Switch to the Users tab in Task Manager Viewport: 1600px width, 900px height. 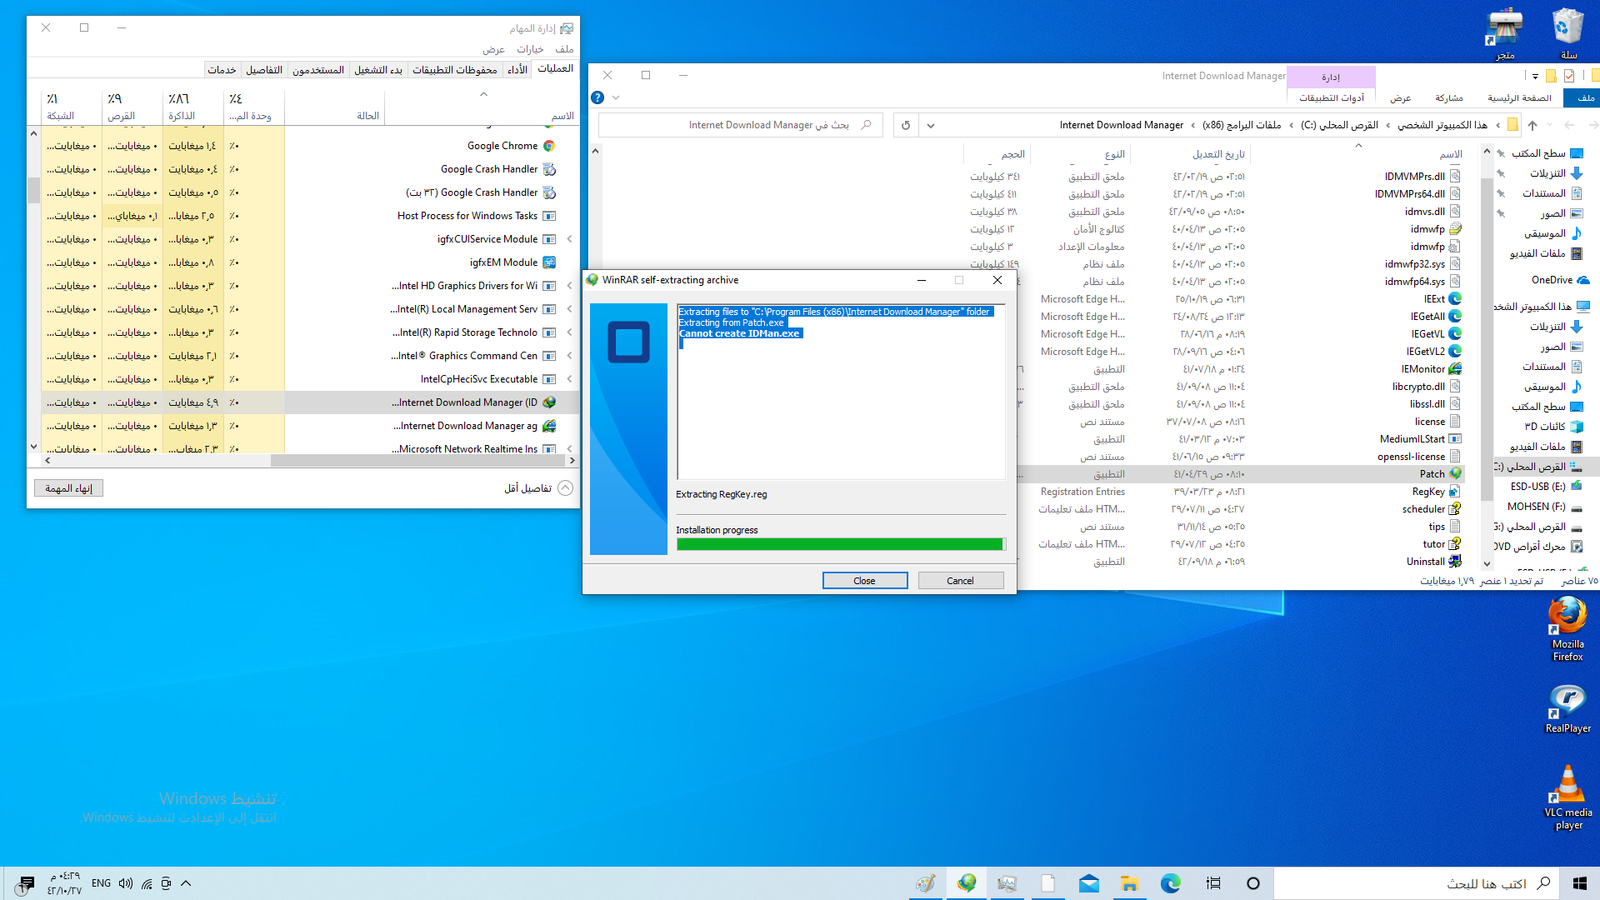pyautogui.click(x=318, y=70)
